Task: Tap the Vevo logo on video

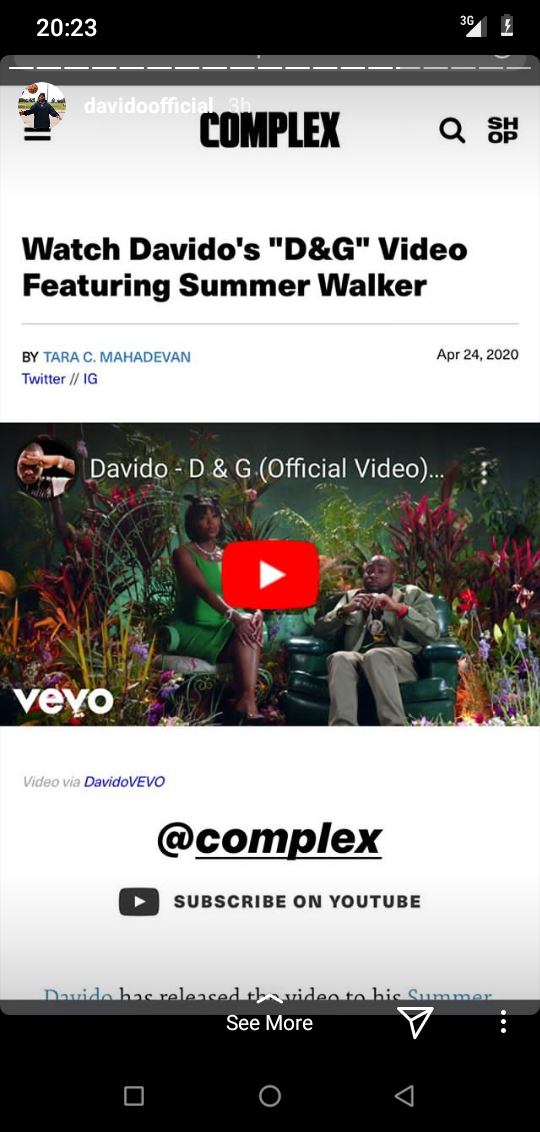Action: (63, 700)
